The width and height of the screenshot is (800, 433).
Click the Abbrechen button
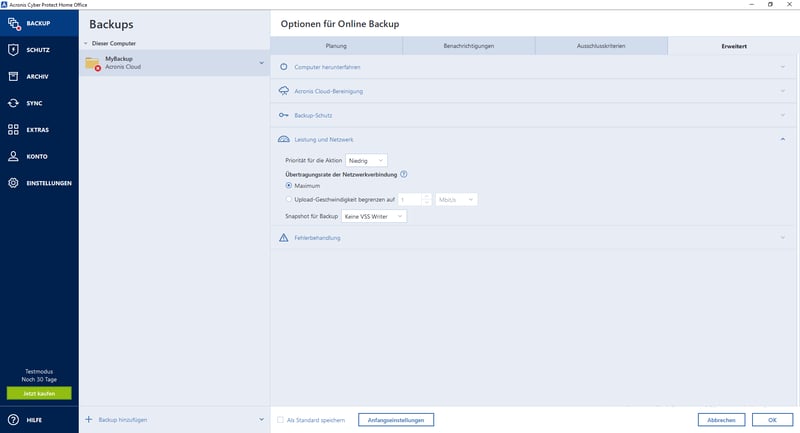(x=721, y=420)
